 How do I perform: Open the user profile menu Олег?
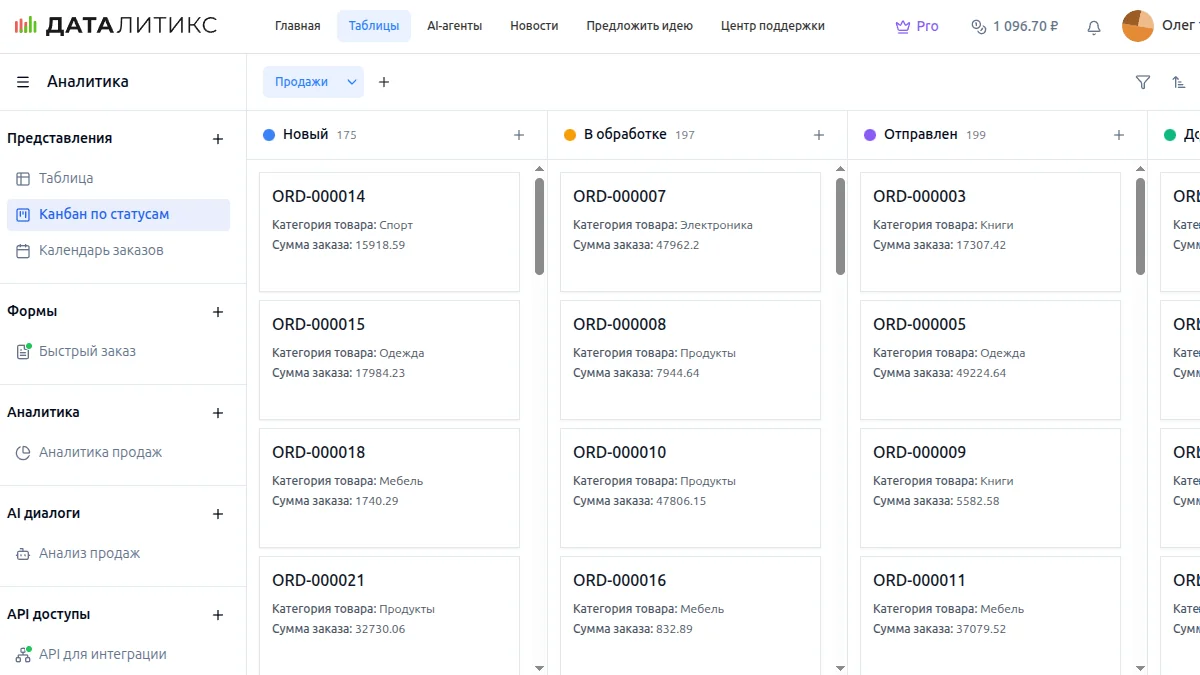(x=1160, y=26)
